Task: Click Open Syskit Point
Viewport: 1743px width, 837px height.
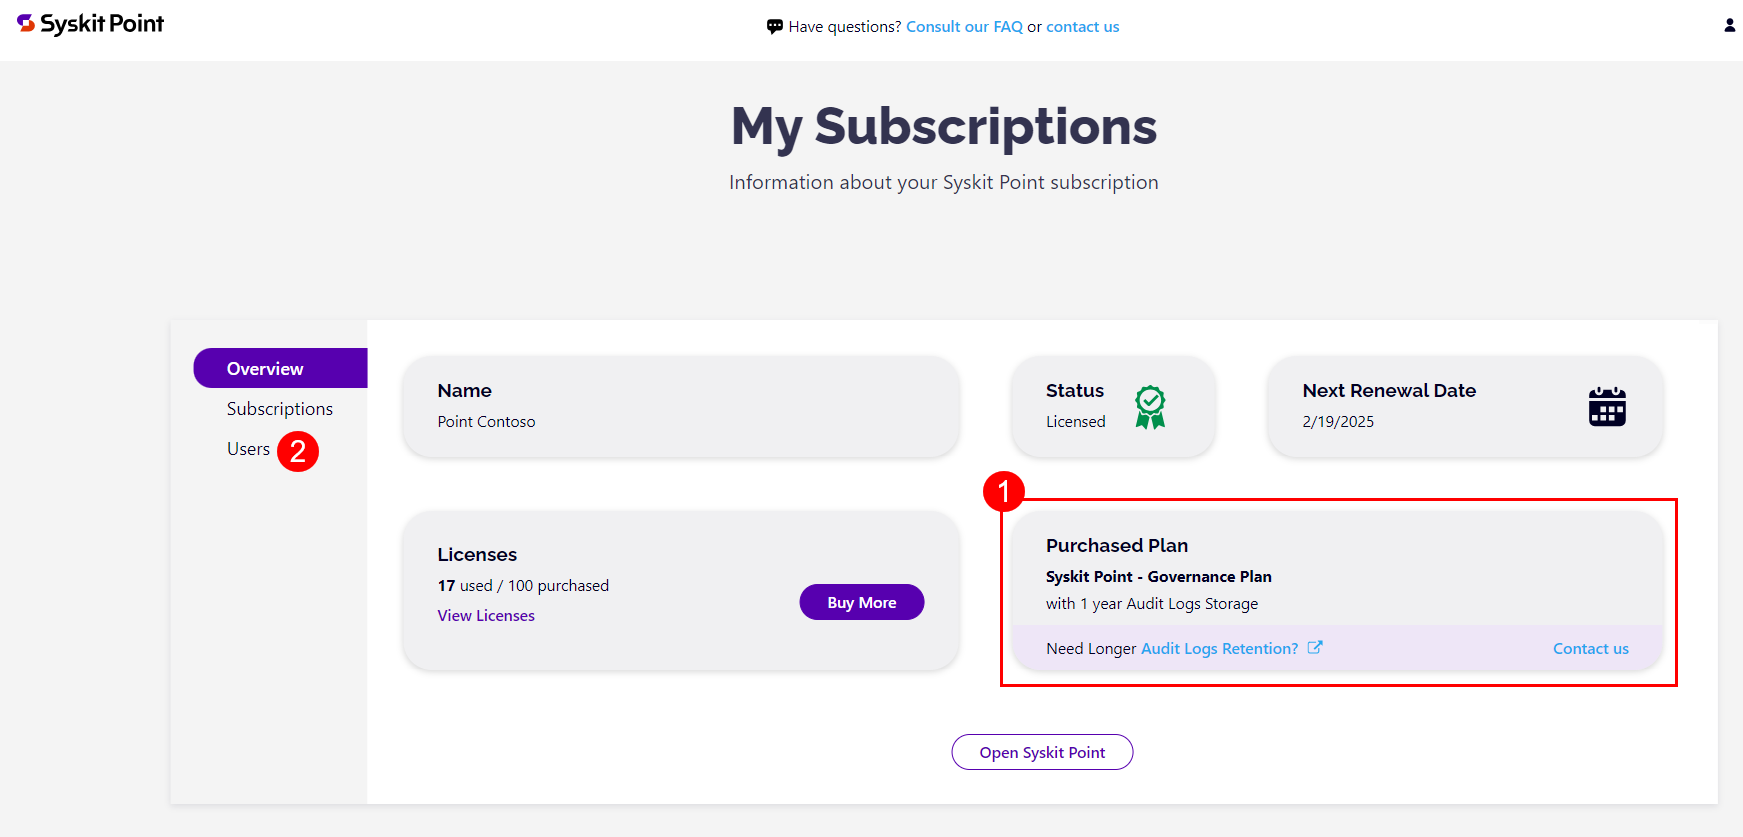Action: click(x=1042, y=752)
